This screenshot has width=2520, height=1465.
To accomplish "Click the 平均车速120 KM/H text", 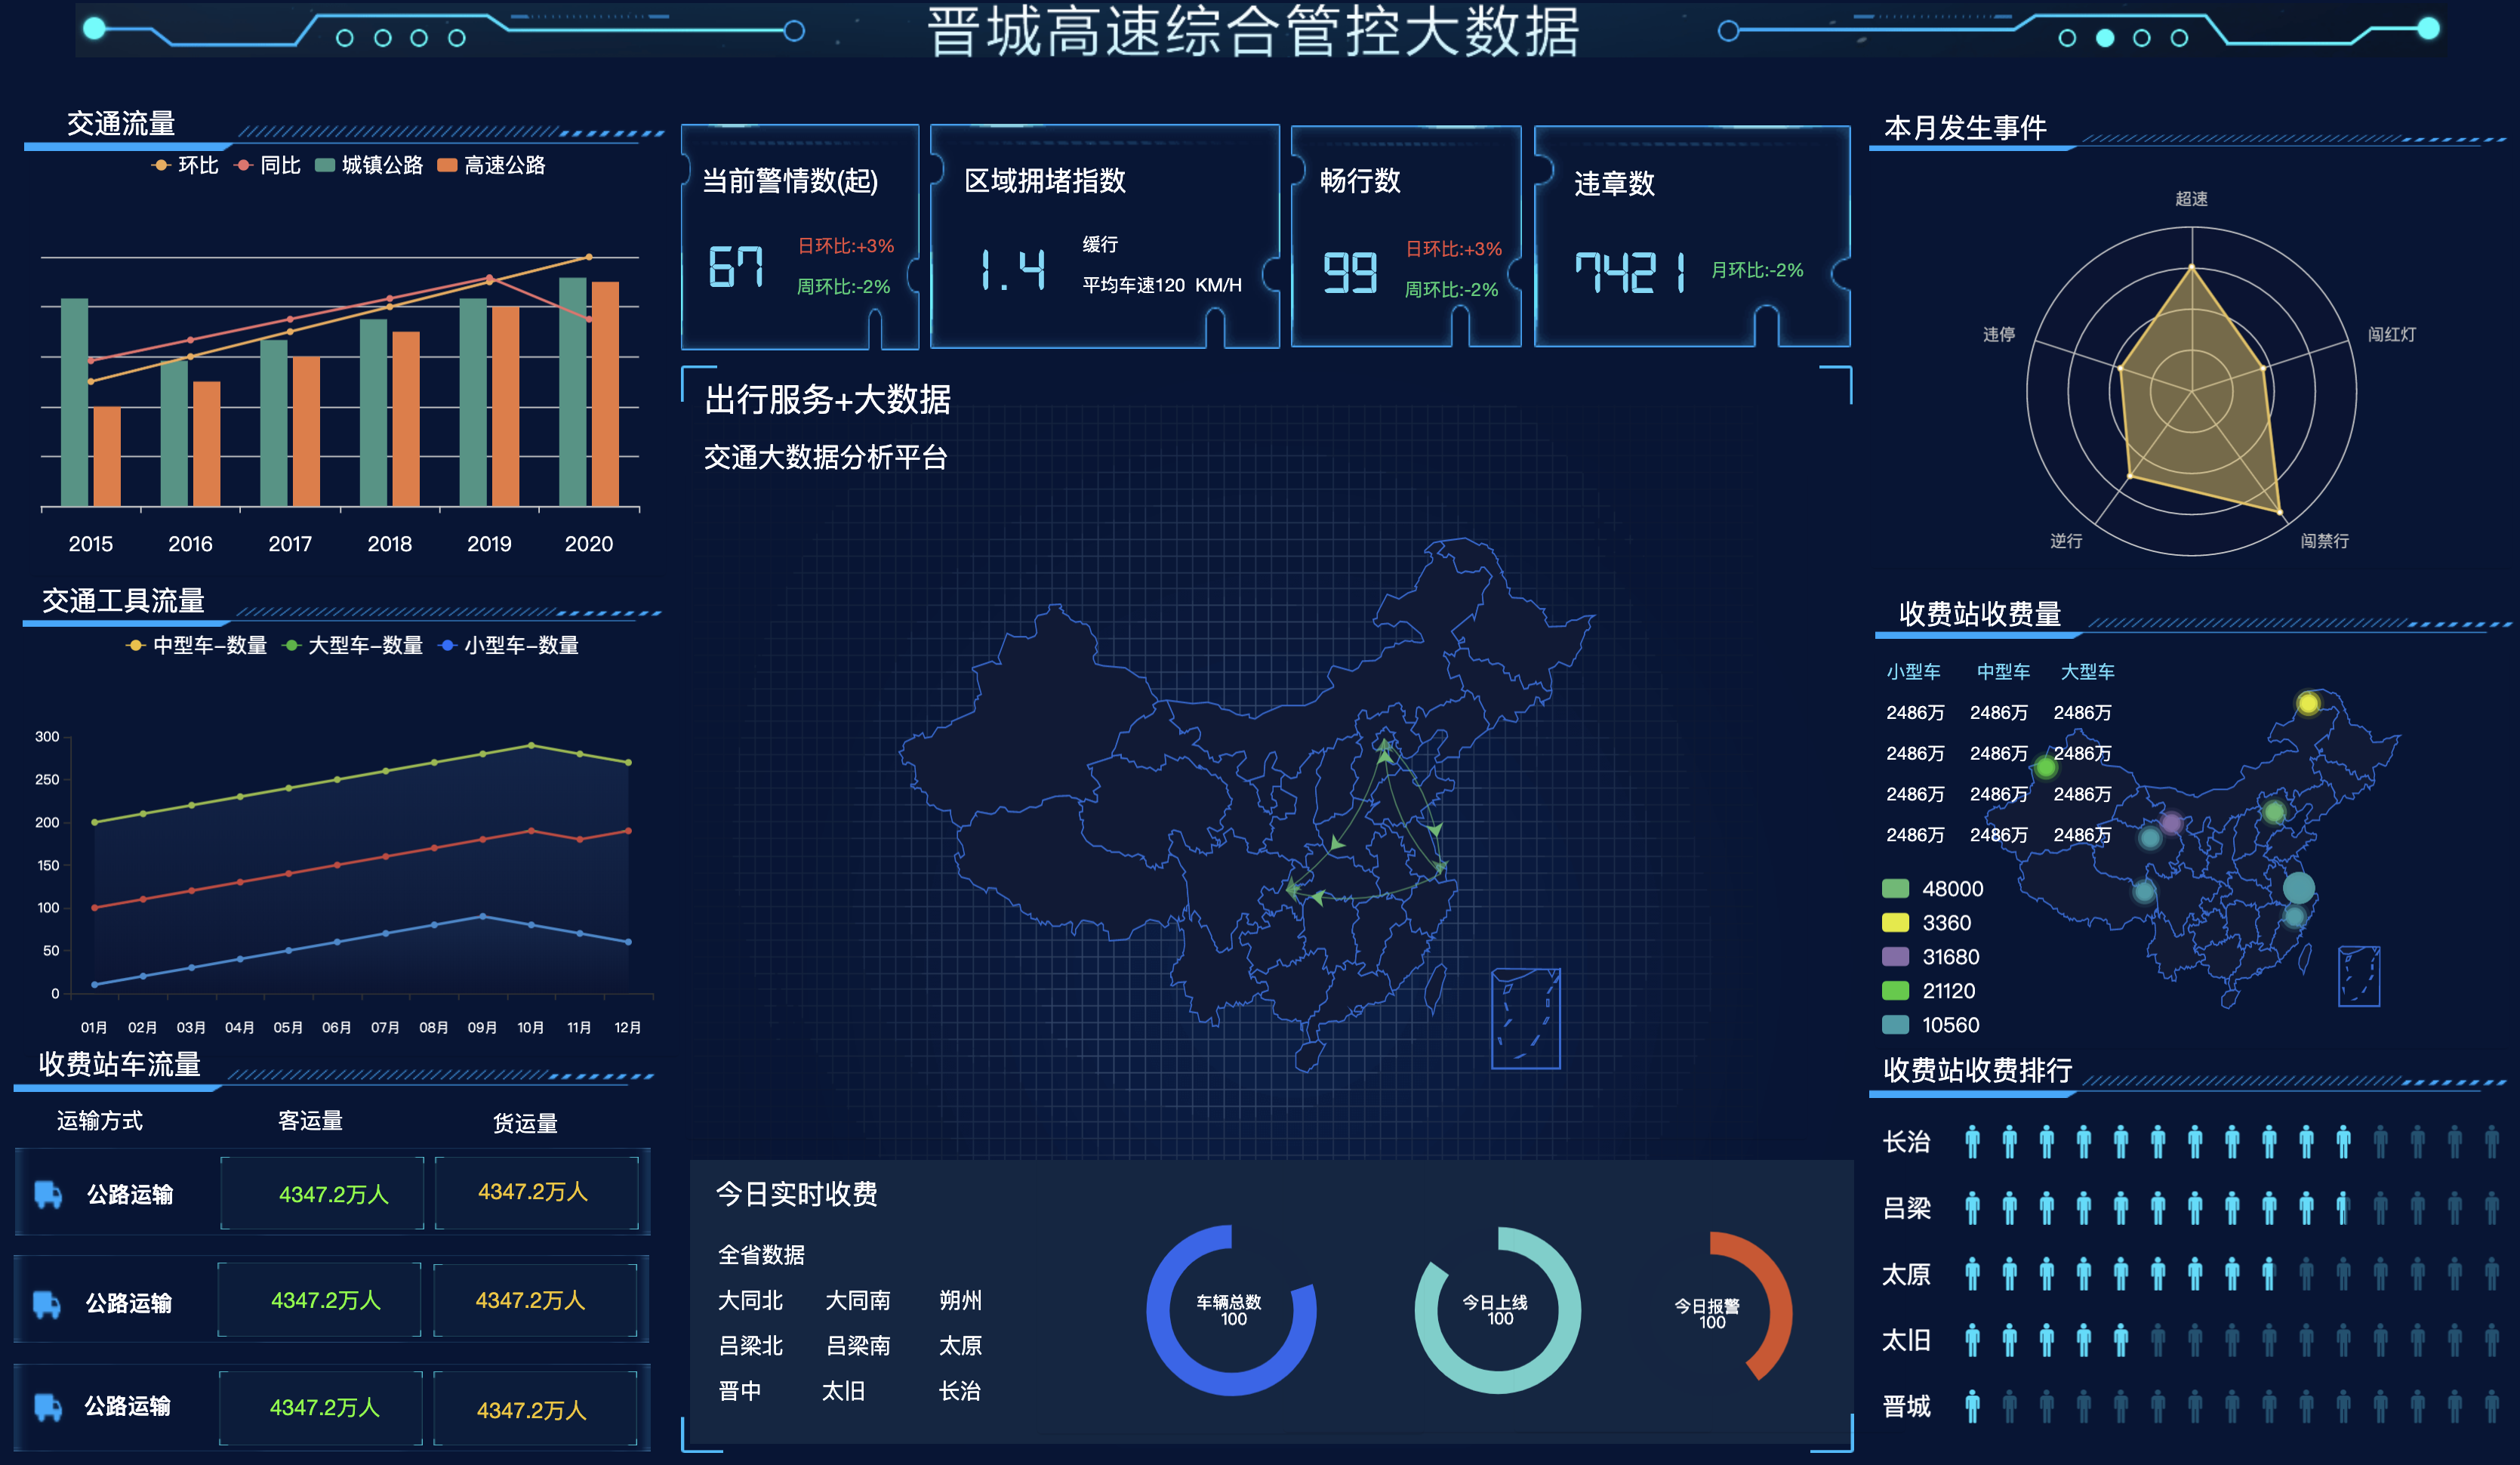I will (x=1162, y=285).
